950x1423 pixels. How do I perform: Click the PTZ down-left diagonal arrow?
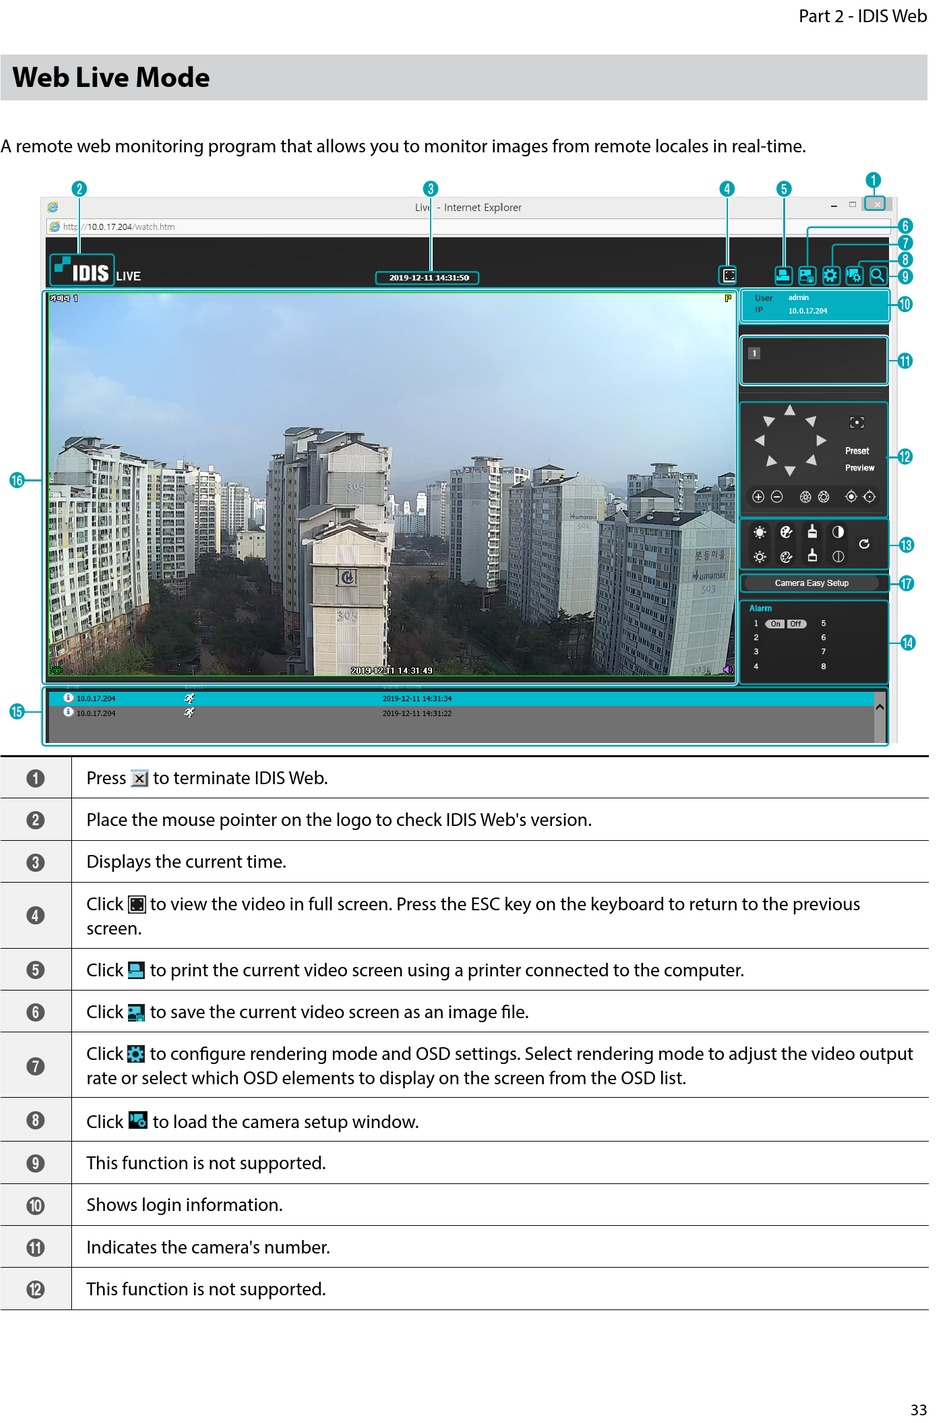[771, 461]
